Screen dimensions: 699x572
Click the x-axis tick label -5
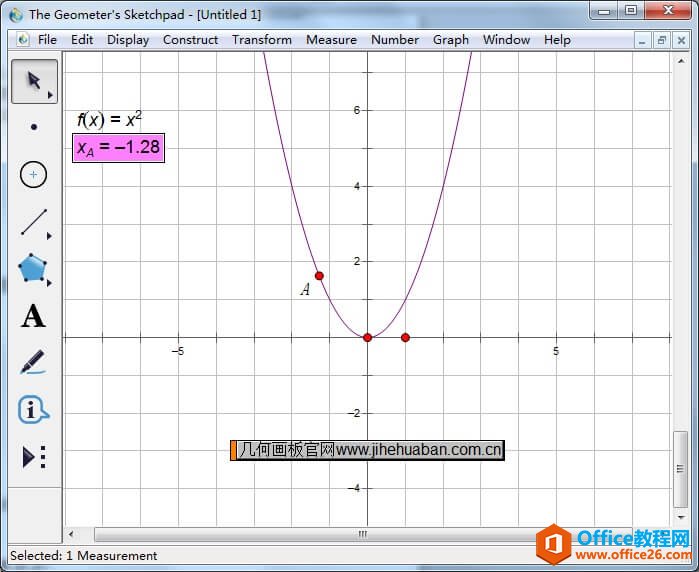point(178,351)
